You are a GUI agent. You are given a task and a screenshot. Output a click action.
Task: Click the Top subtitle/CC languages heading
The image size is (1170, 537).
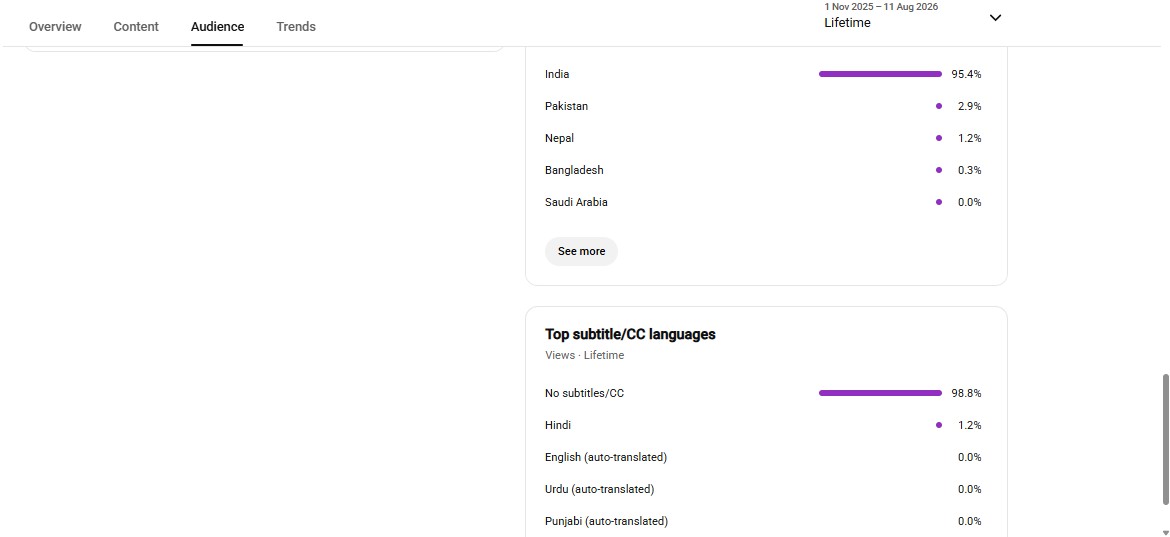[631, 334]
